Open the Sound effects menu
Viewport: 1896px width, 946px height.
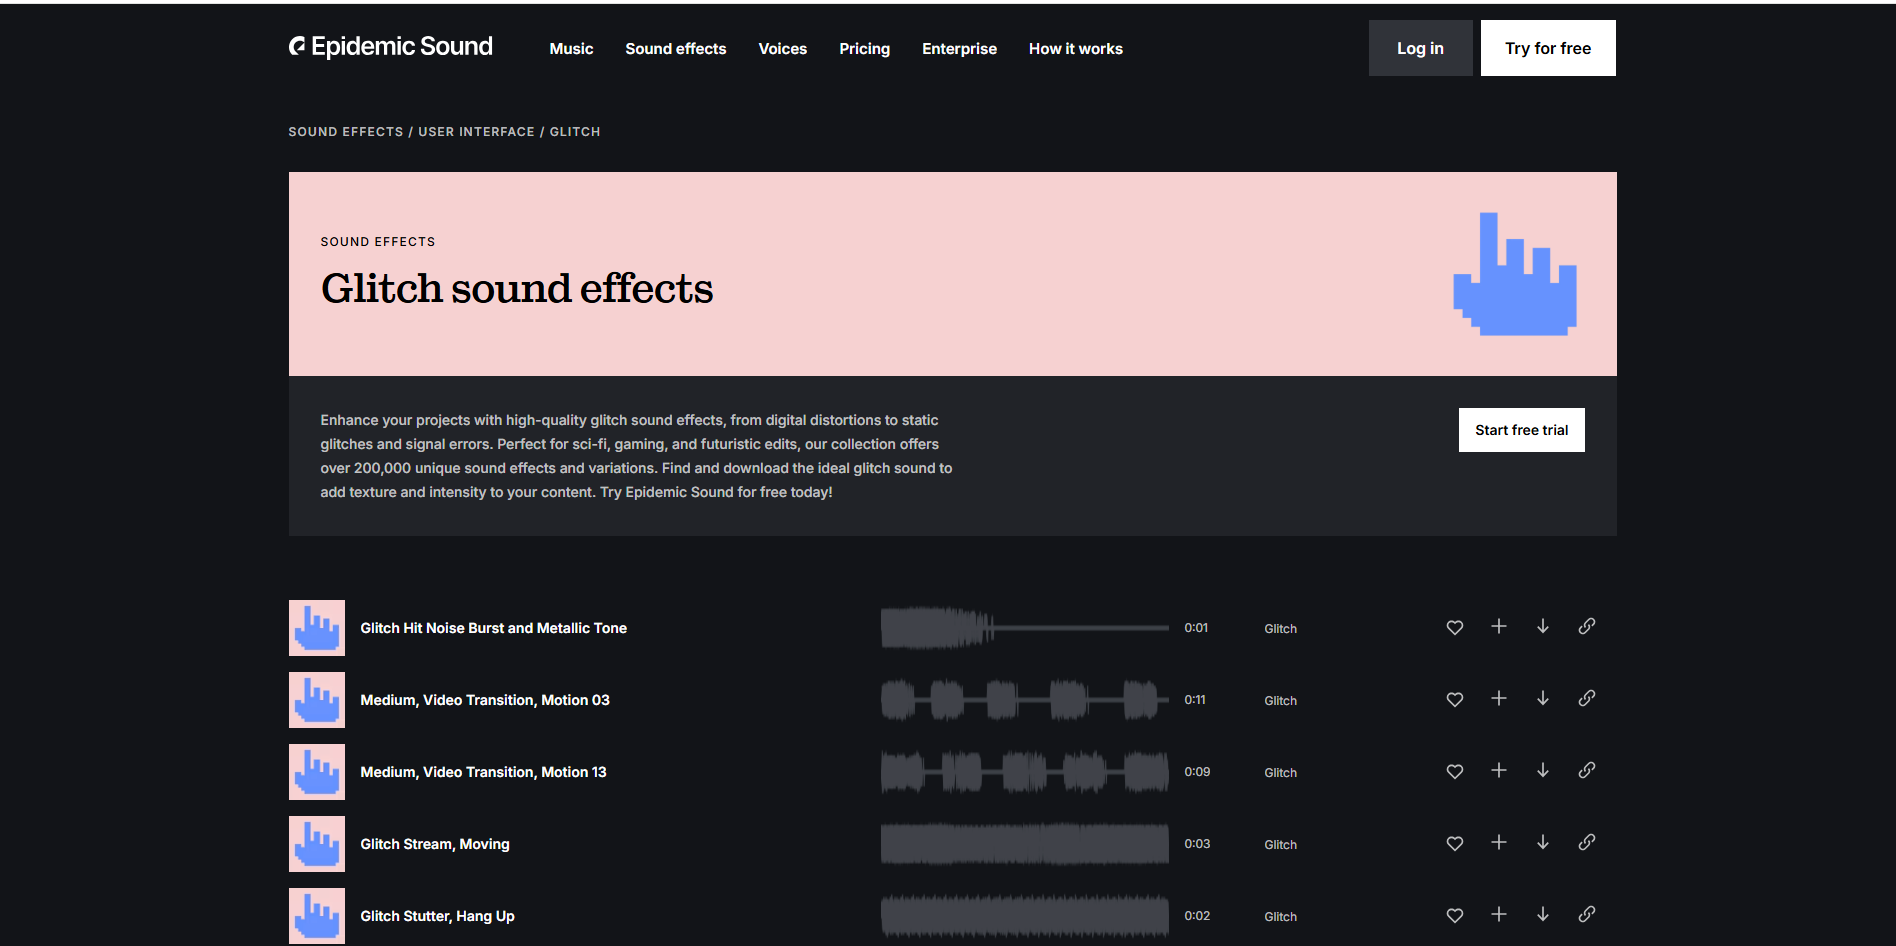675,48
